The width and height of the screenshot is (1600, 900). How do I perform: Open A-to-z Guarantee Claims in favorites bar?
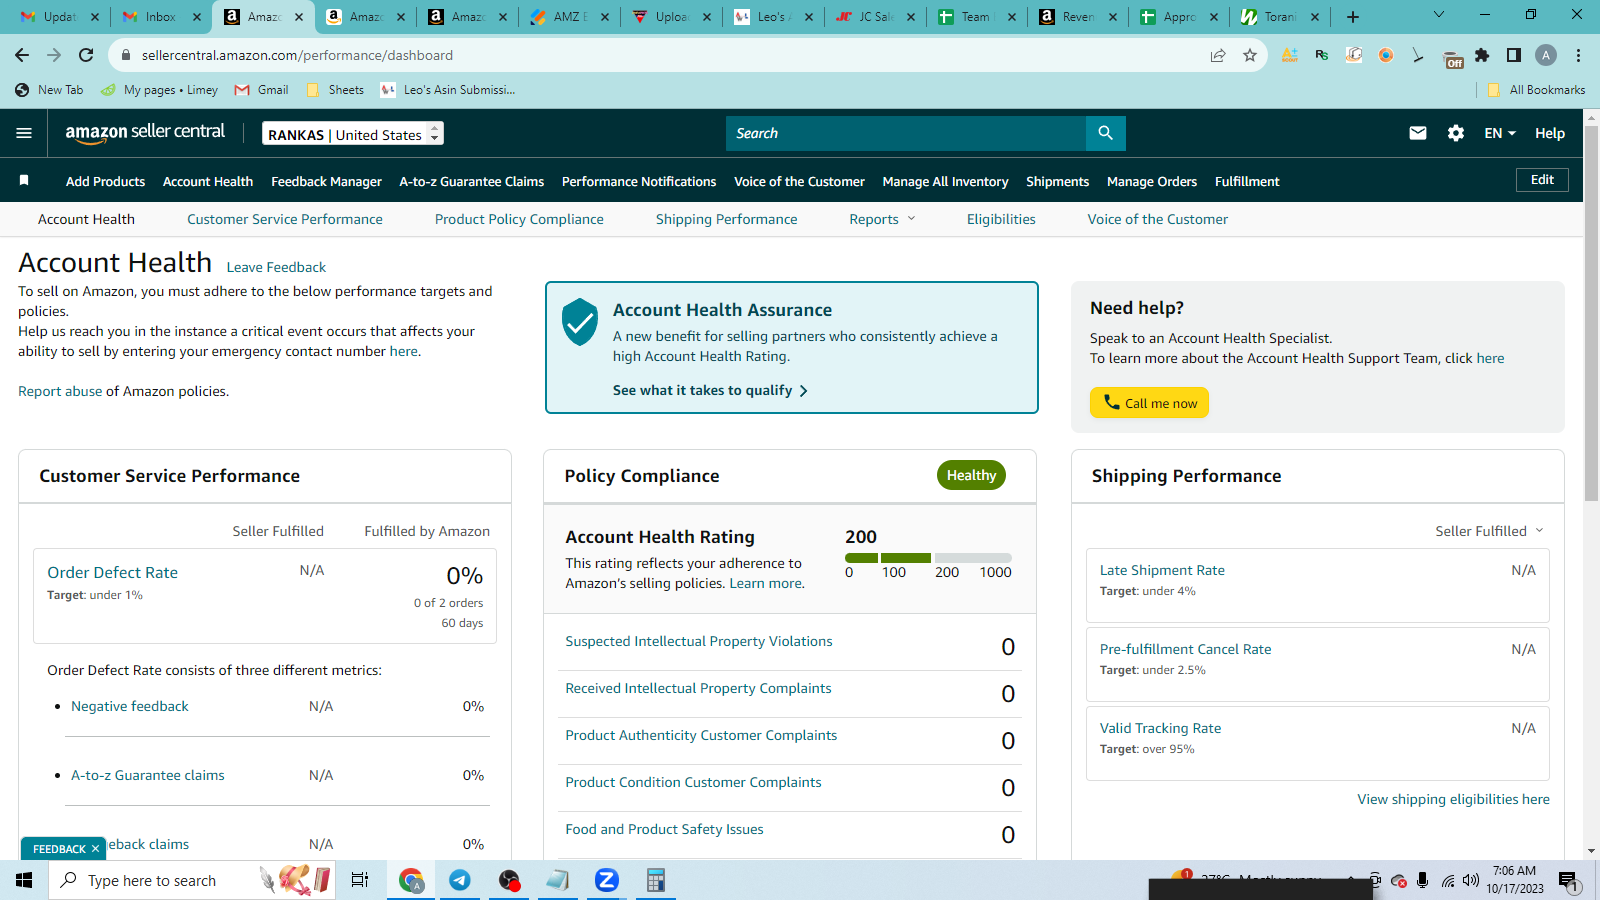click(472, 181)
